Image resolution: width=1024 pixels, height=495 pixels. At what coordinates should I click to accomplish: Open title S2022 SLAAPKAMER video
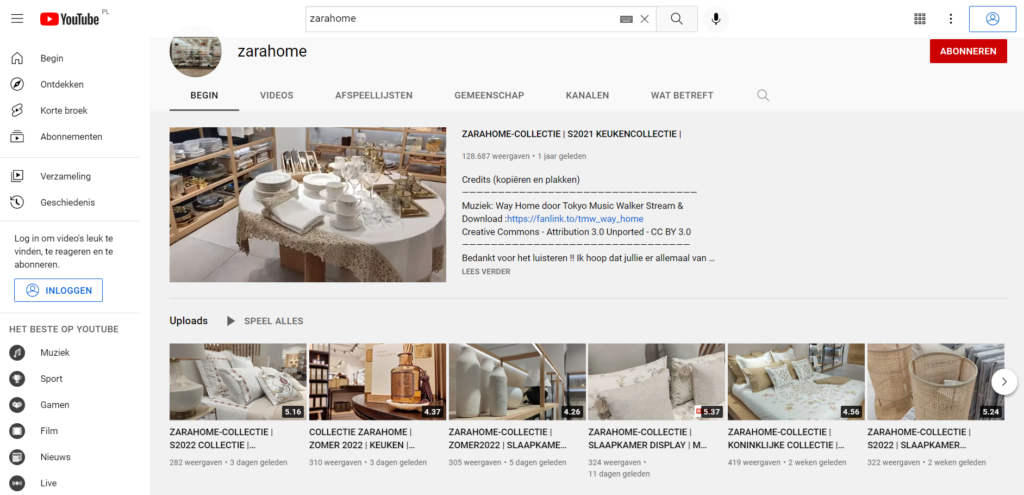pos(919,439)
